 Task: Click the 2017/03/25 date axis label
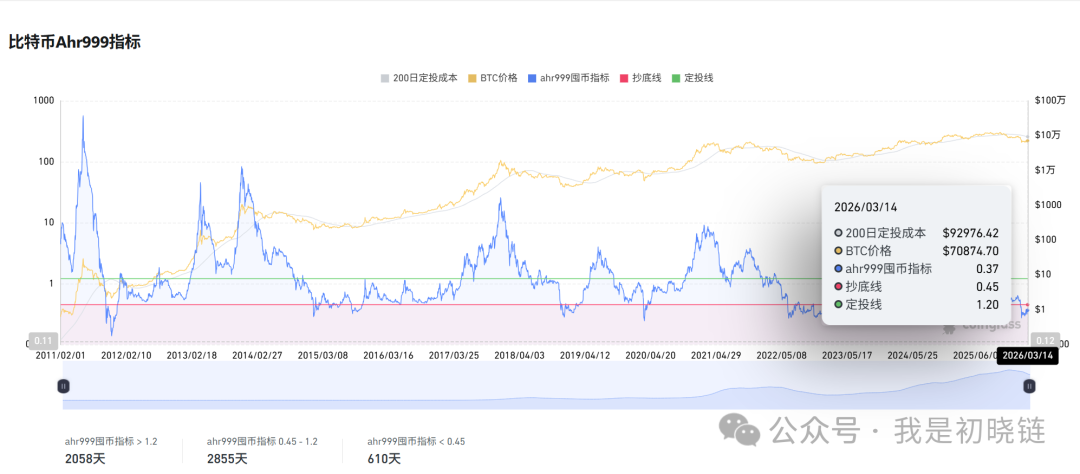[453, 356]
